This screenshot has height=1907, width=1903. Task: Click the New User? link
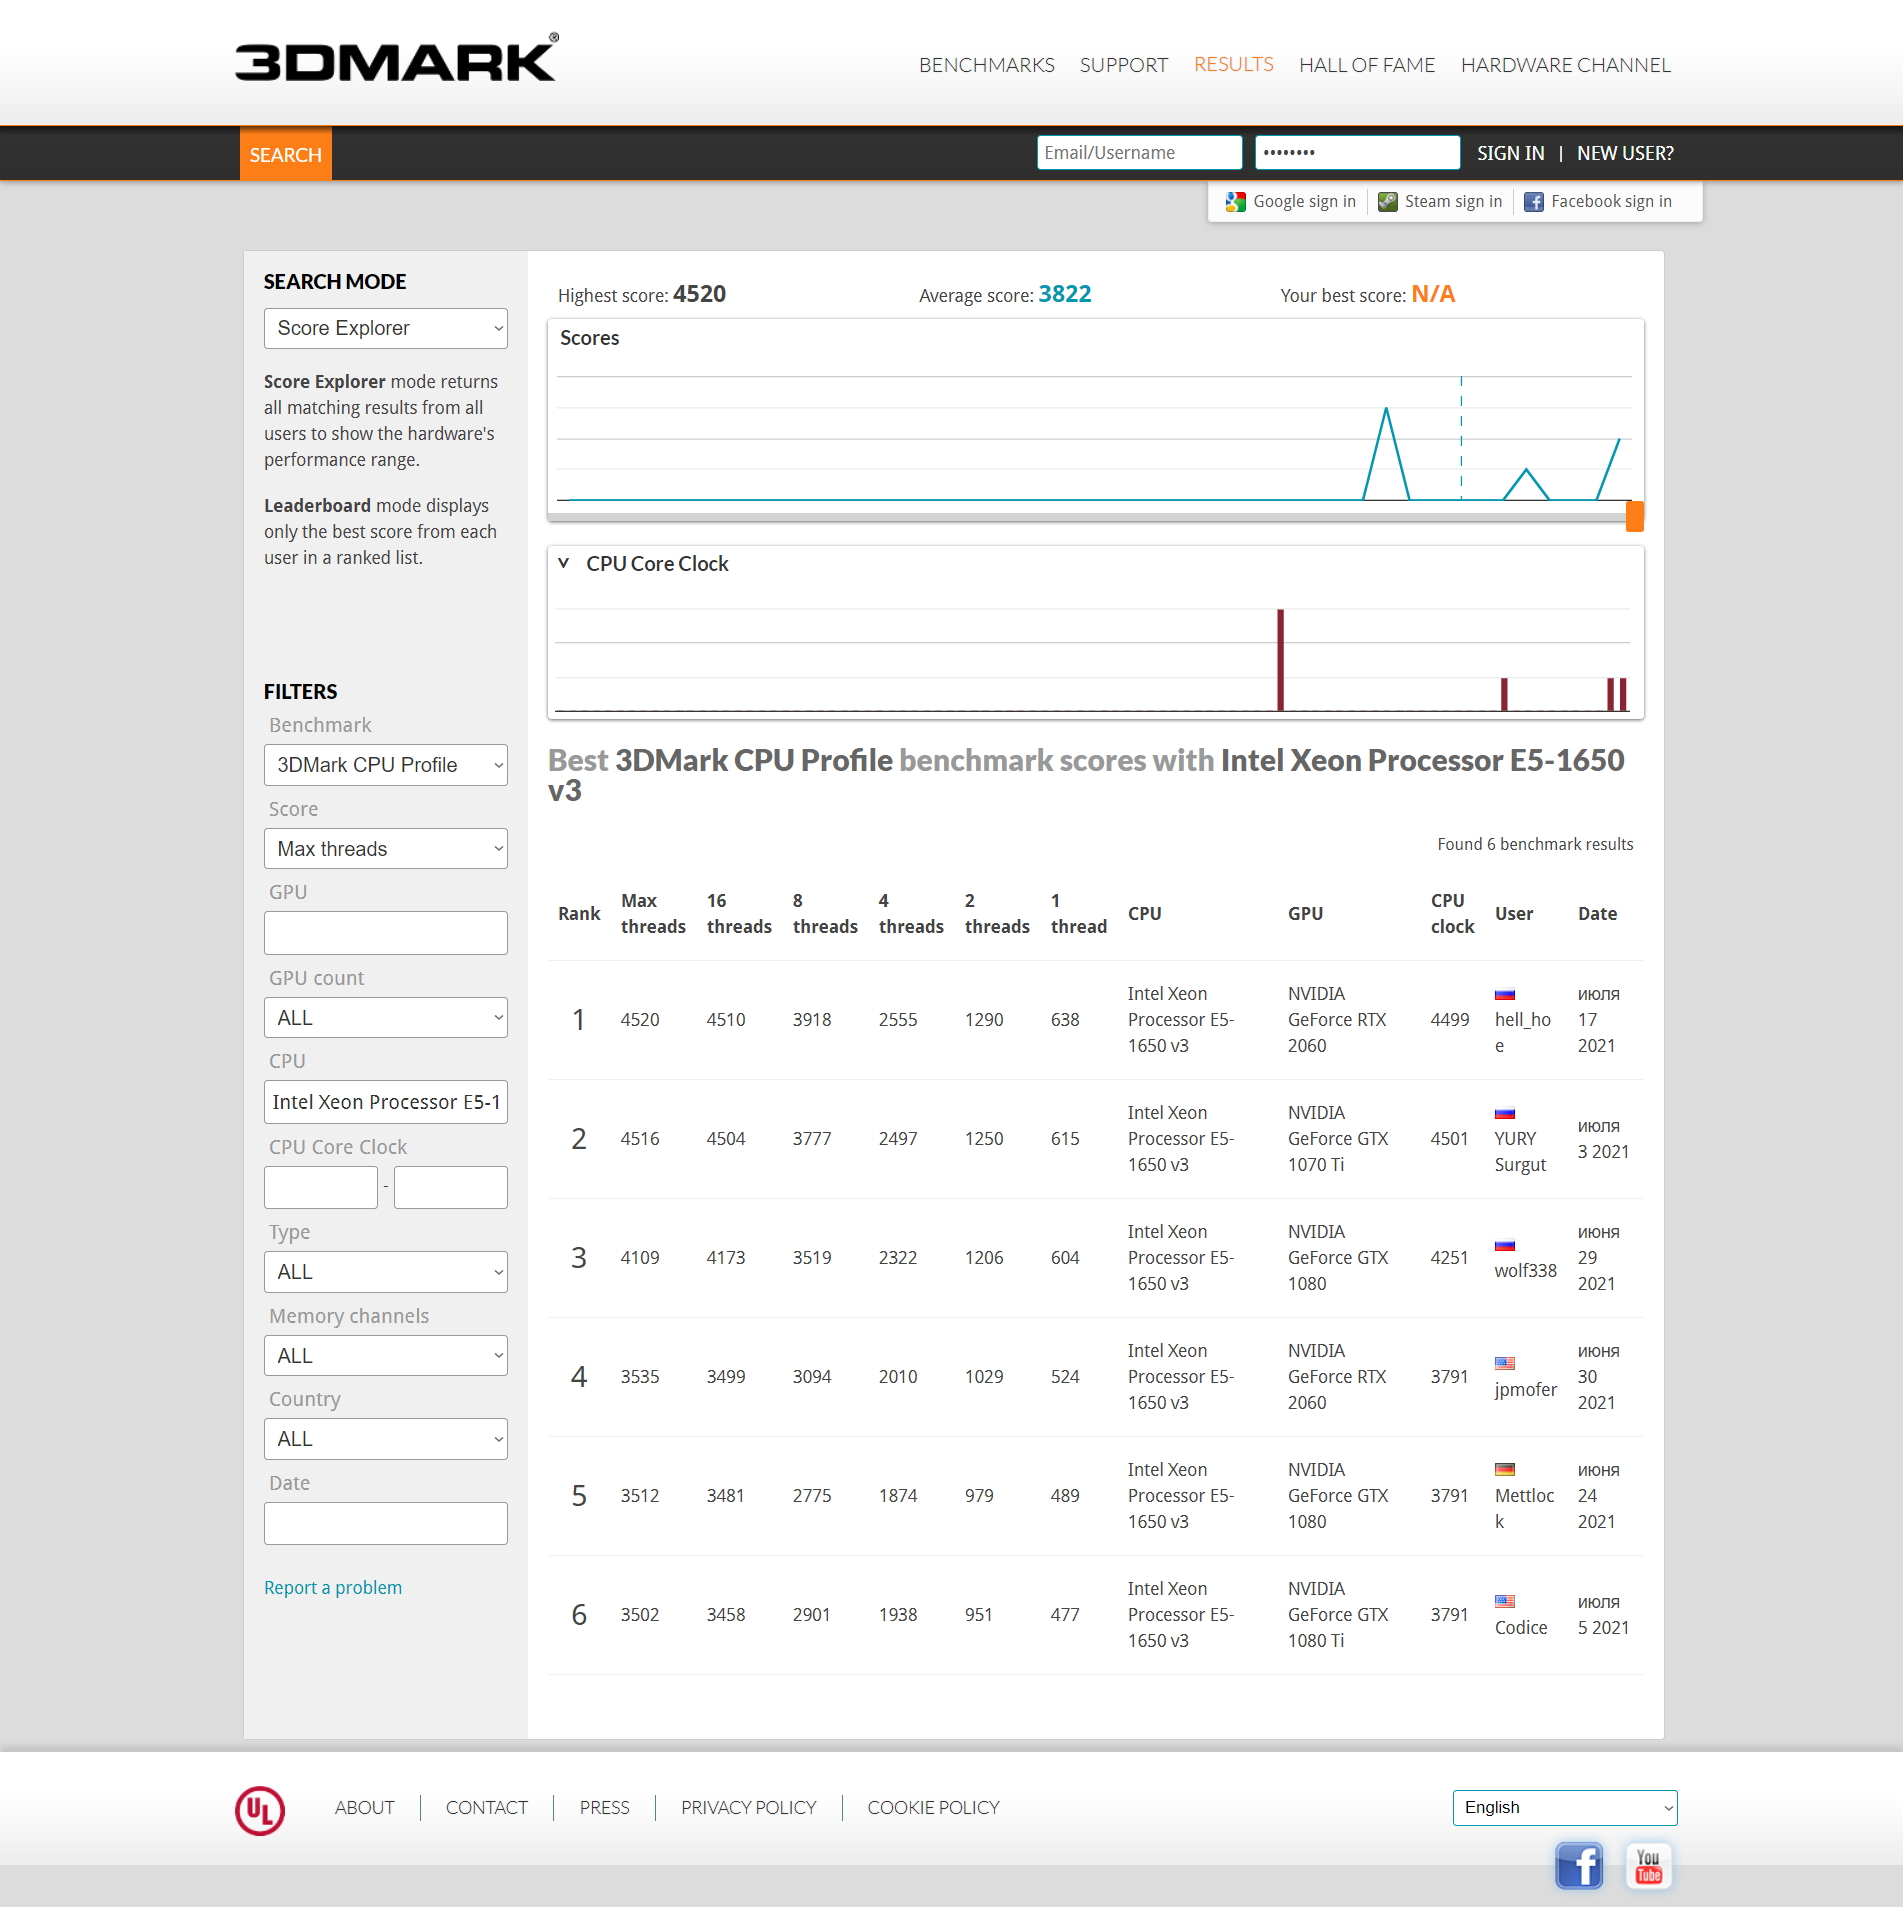[x=1625, y=153]
